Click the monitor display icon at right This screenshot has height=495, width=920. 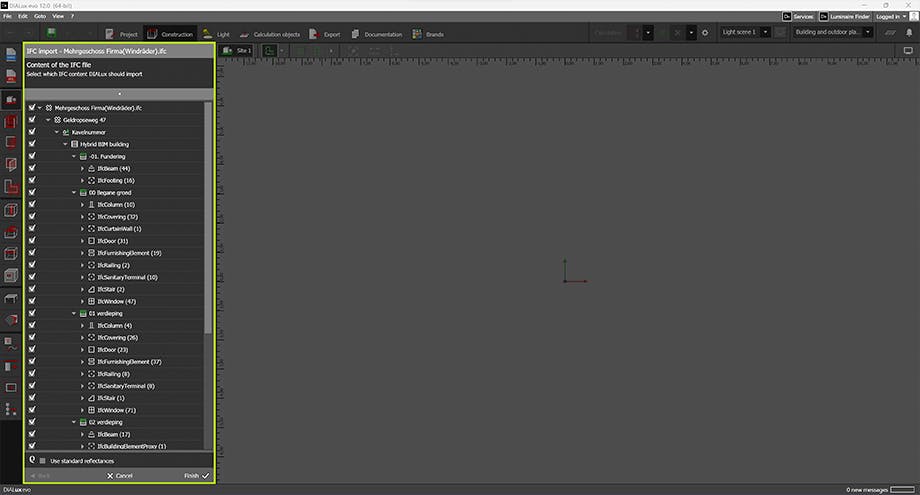click(x=908, y=51)
